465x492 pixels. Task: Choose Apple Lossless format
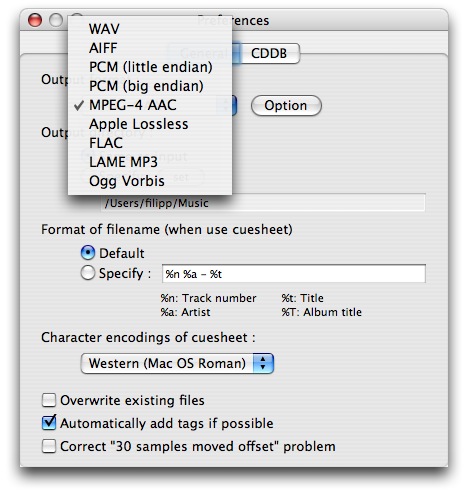[x=150, y=124]
